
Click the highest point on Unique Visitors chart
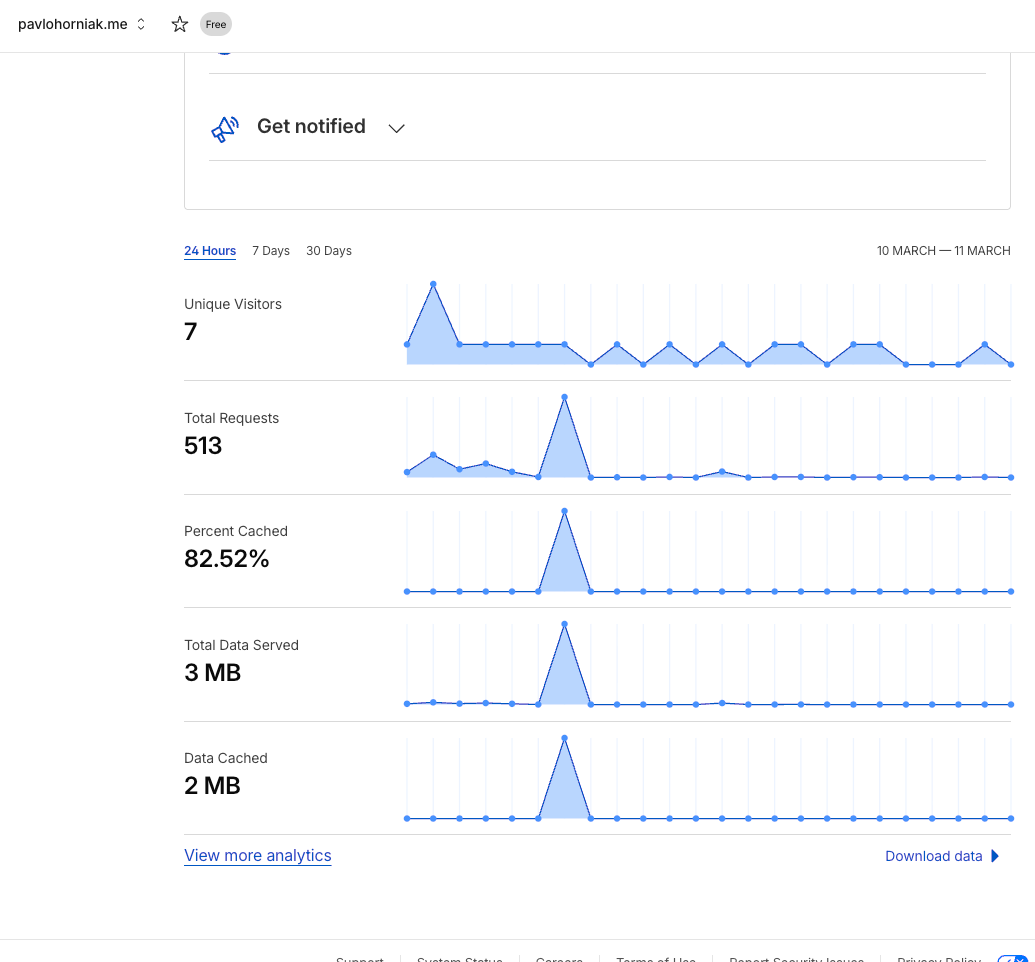pos(434,283)
